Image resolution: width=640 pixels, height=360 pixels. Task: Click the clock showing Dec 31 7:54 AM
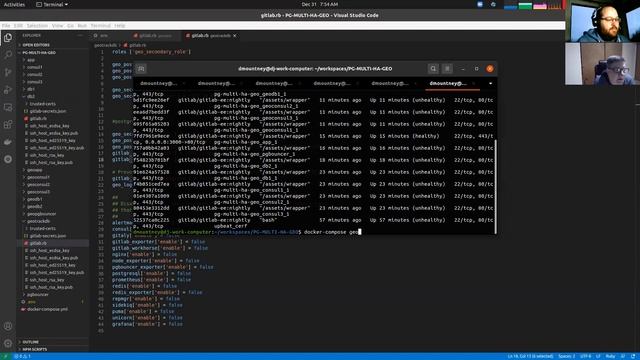(x=320, y=4)
